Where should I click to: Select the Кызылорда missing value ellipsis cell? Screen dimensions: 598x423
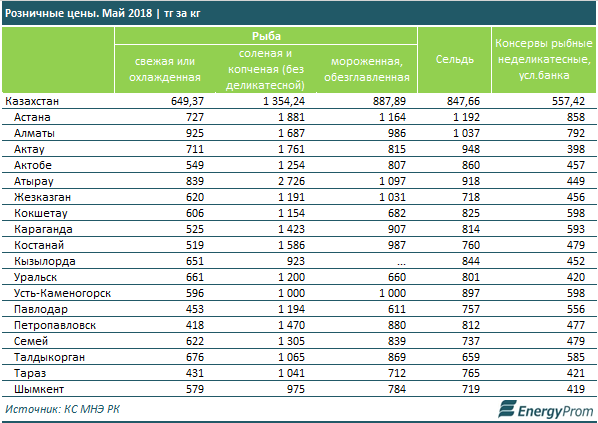coord(400,262)
